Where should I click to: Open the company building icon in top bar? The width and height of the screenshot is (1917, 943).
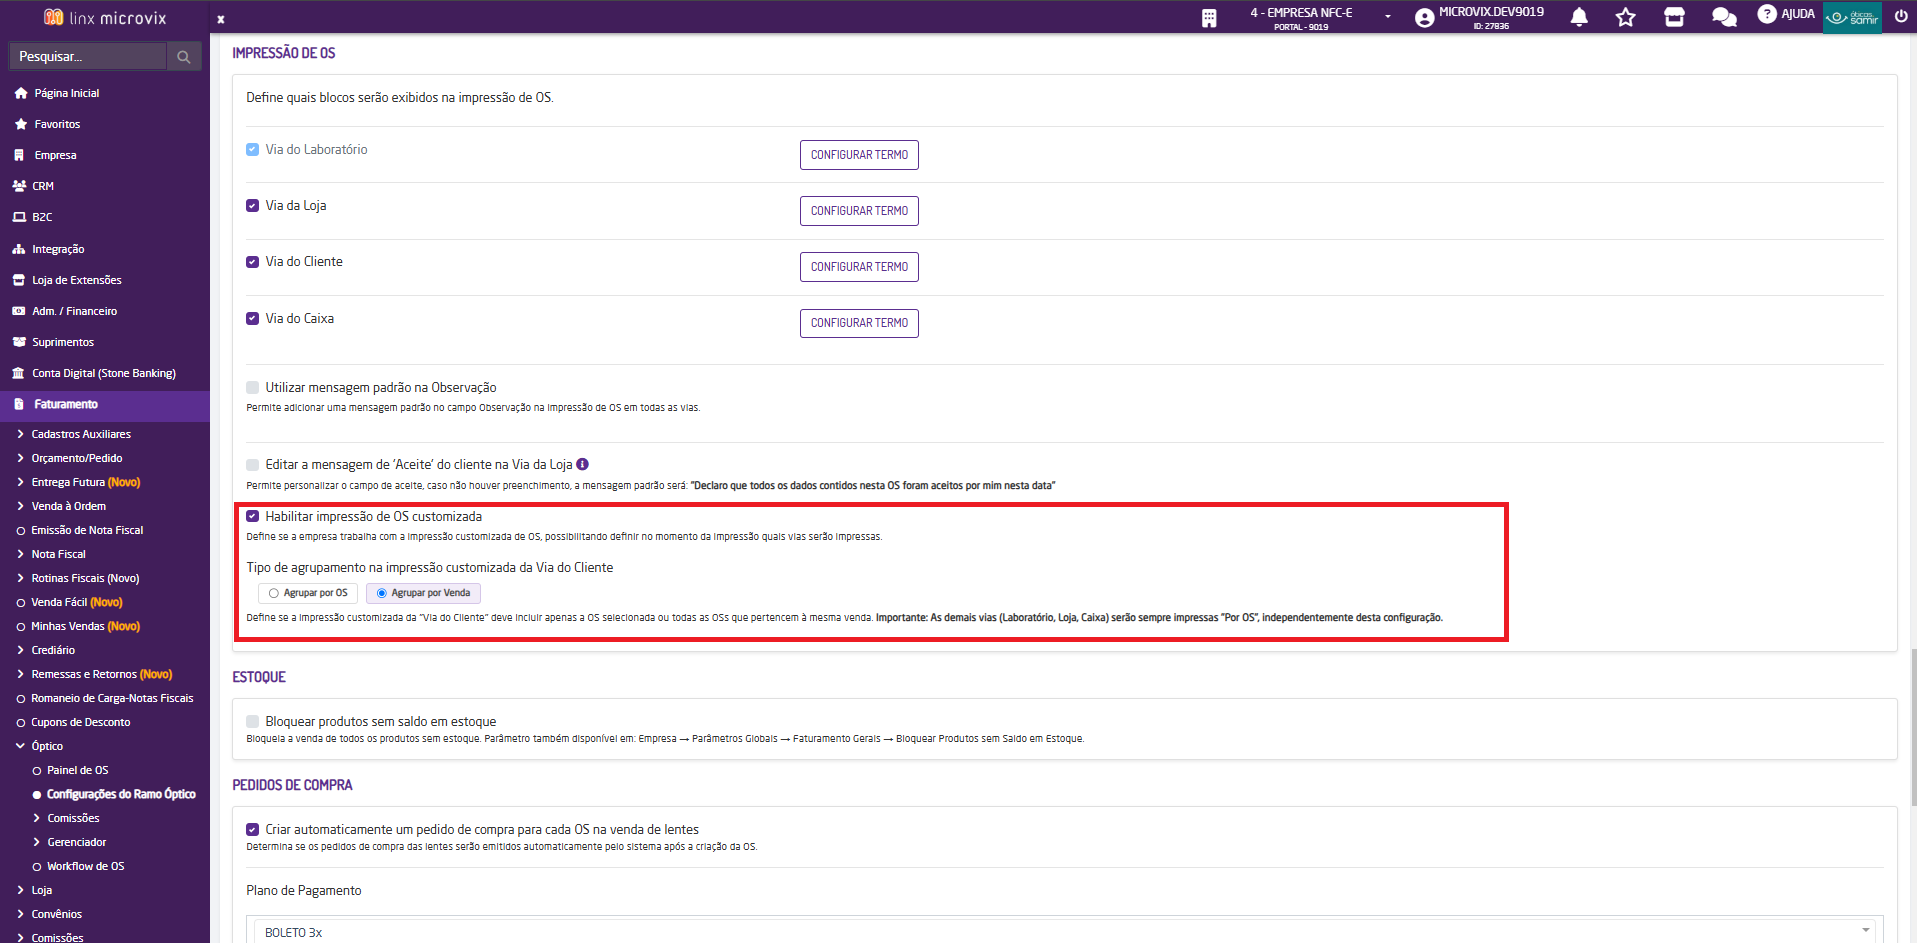pos(1209,18)
